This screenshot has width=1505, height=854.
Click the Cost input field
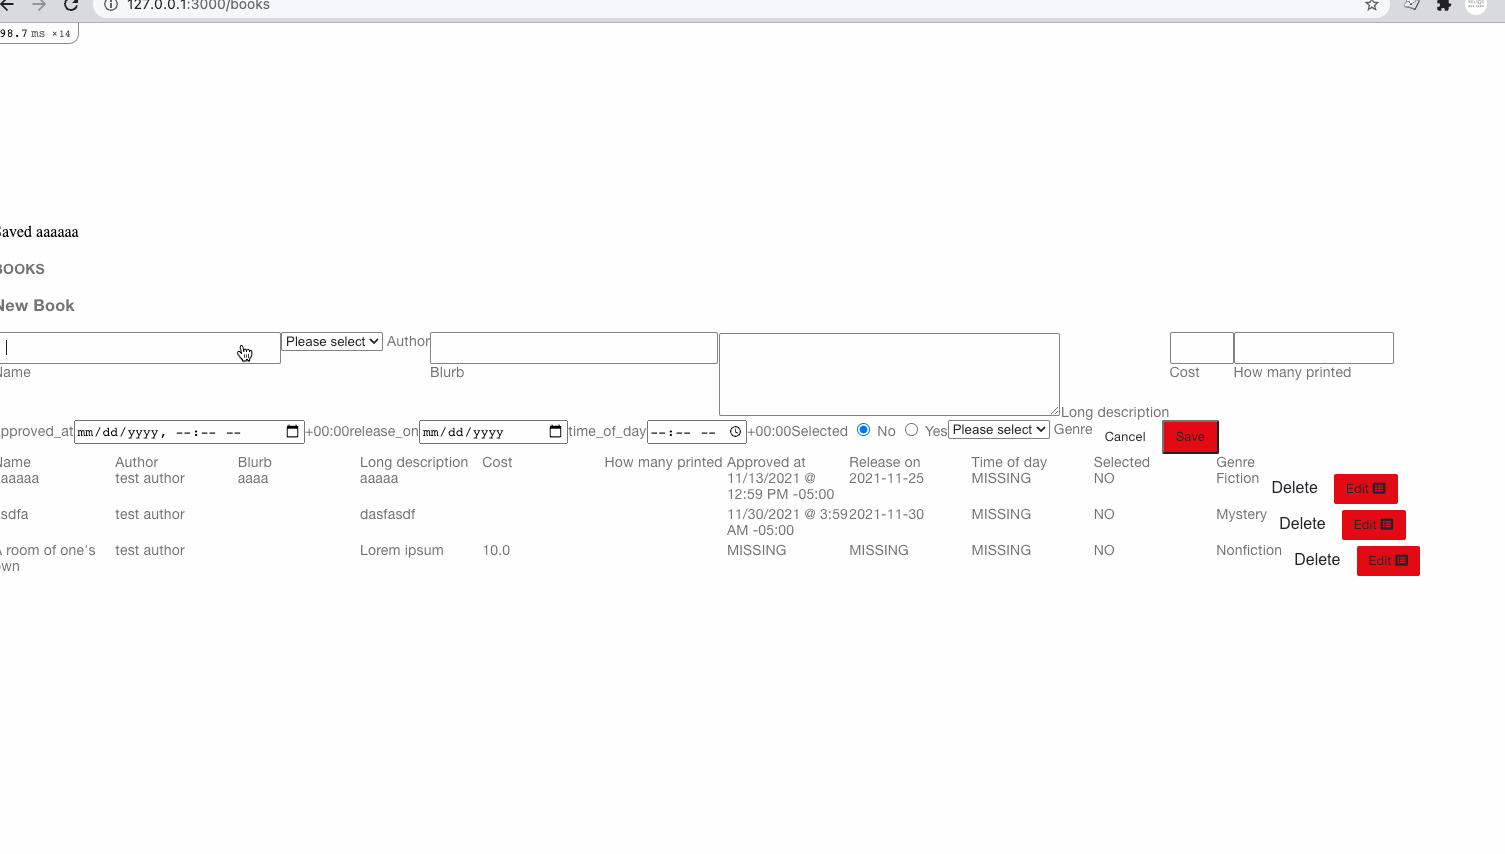(1201, 348)
